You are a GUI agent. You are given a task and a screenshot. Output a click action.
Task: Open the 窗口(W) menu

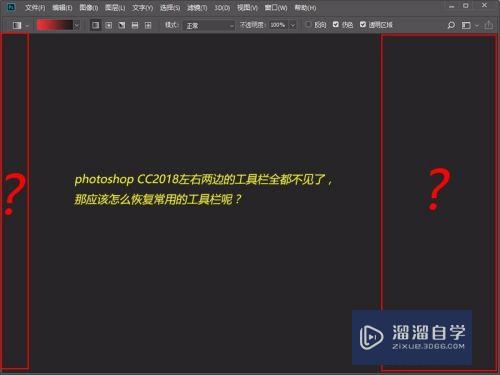(x=276, y=7)
